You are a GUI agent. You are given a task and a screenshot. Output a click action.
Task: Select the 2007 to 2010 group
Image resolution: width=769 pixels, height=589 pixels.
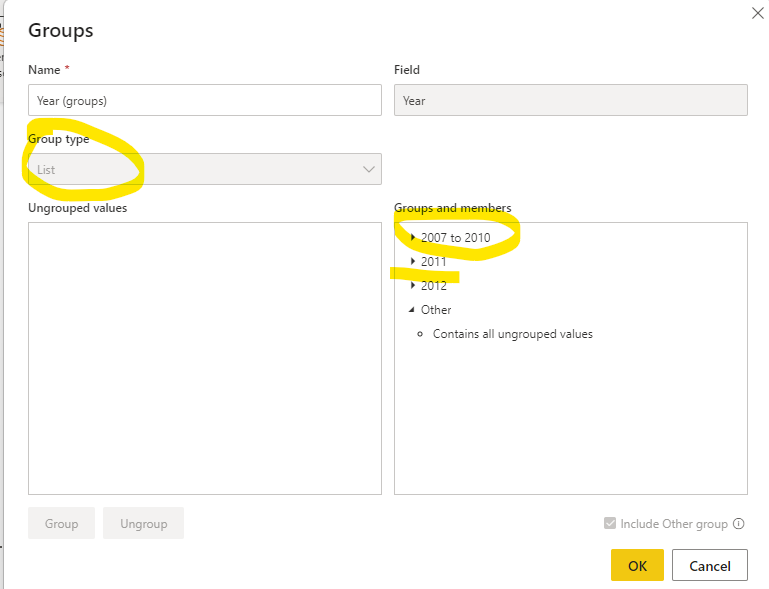[x=456, y=238]
